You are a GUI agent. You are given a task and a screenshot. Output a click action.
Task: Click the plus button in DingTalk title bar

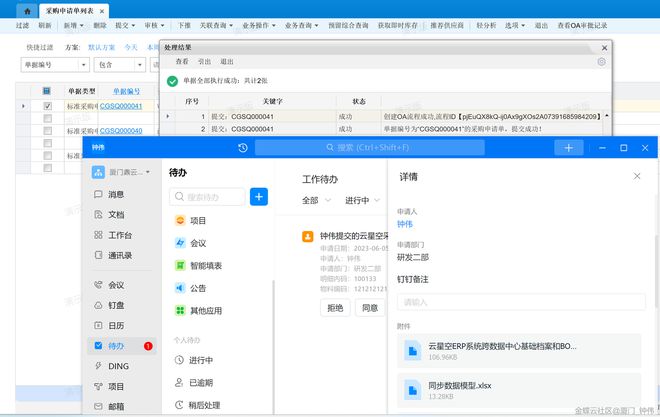coord(568,148)
